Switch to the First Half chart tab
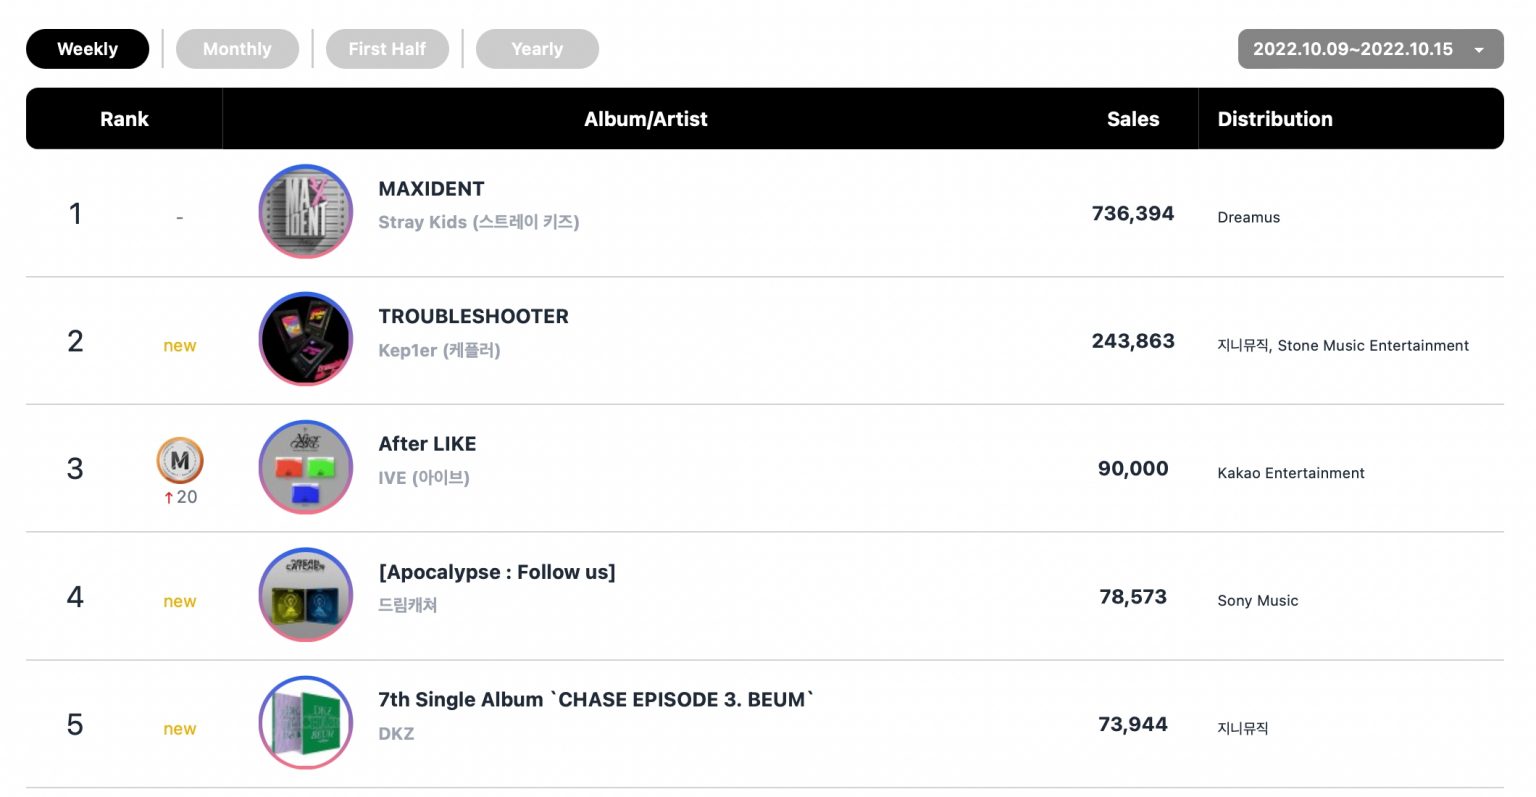The image size is (1536, 797). pos(387,49)
